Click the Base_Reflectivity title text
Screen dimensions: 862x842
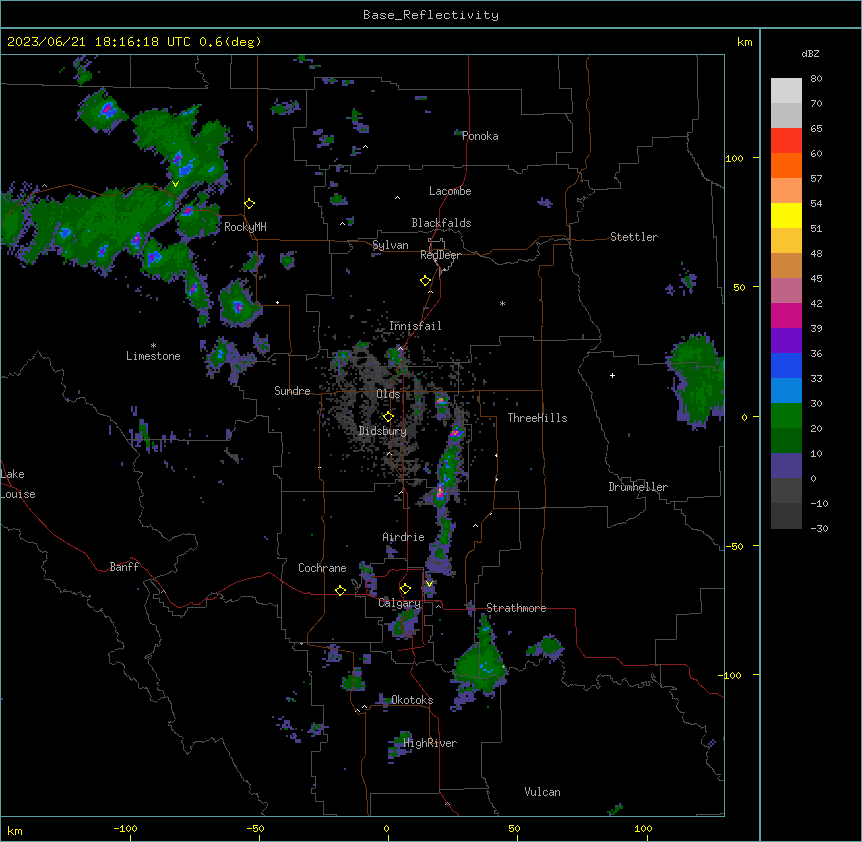coord(431,15)
